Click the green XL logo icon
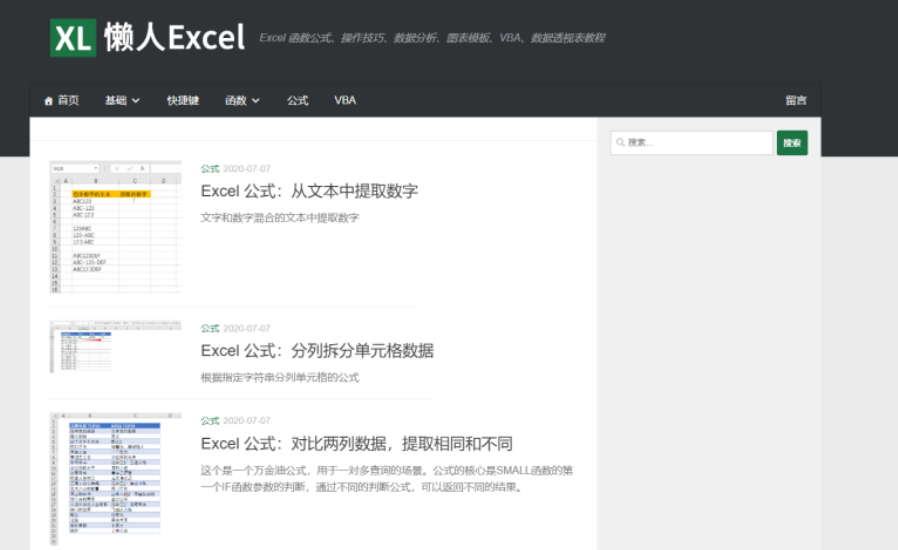Image resolution: width=898 pixels, height=550 pixels. pos(73,38)
